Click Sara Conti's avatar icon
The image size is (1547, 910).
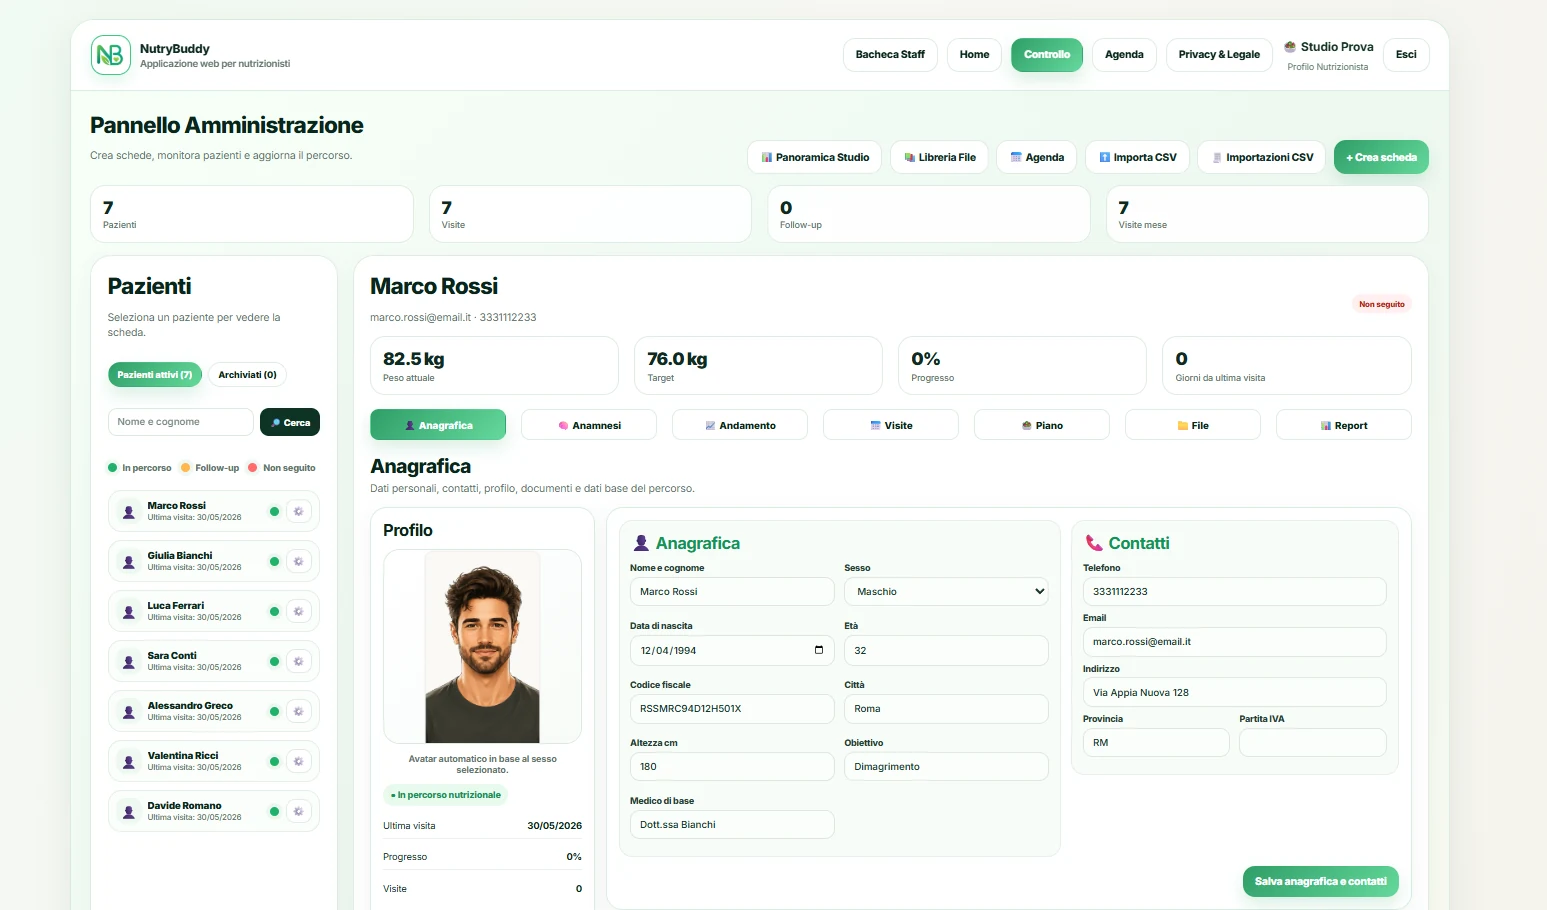coord(129,662)
